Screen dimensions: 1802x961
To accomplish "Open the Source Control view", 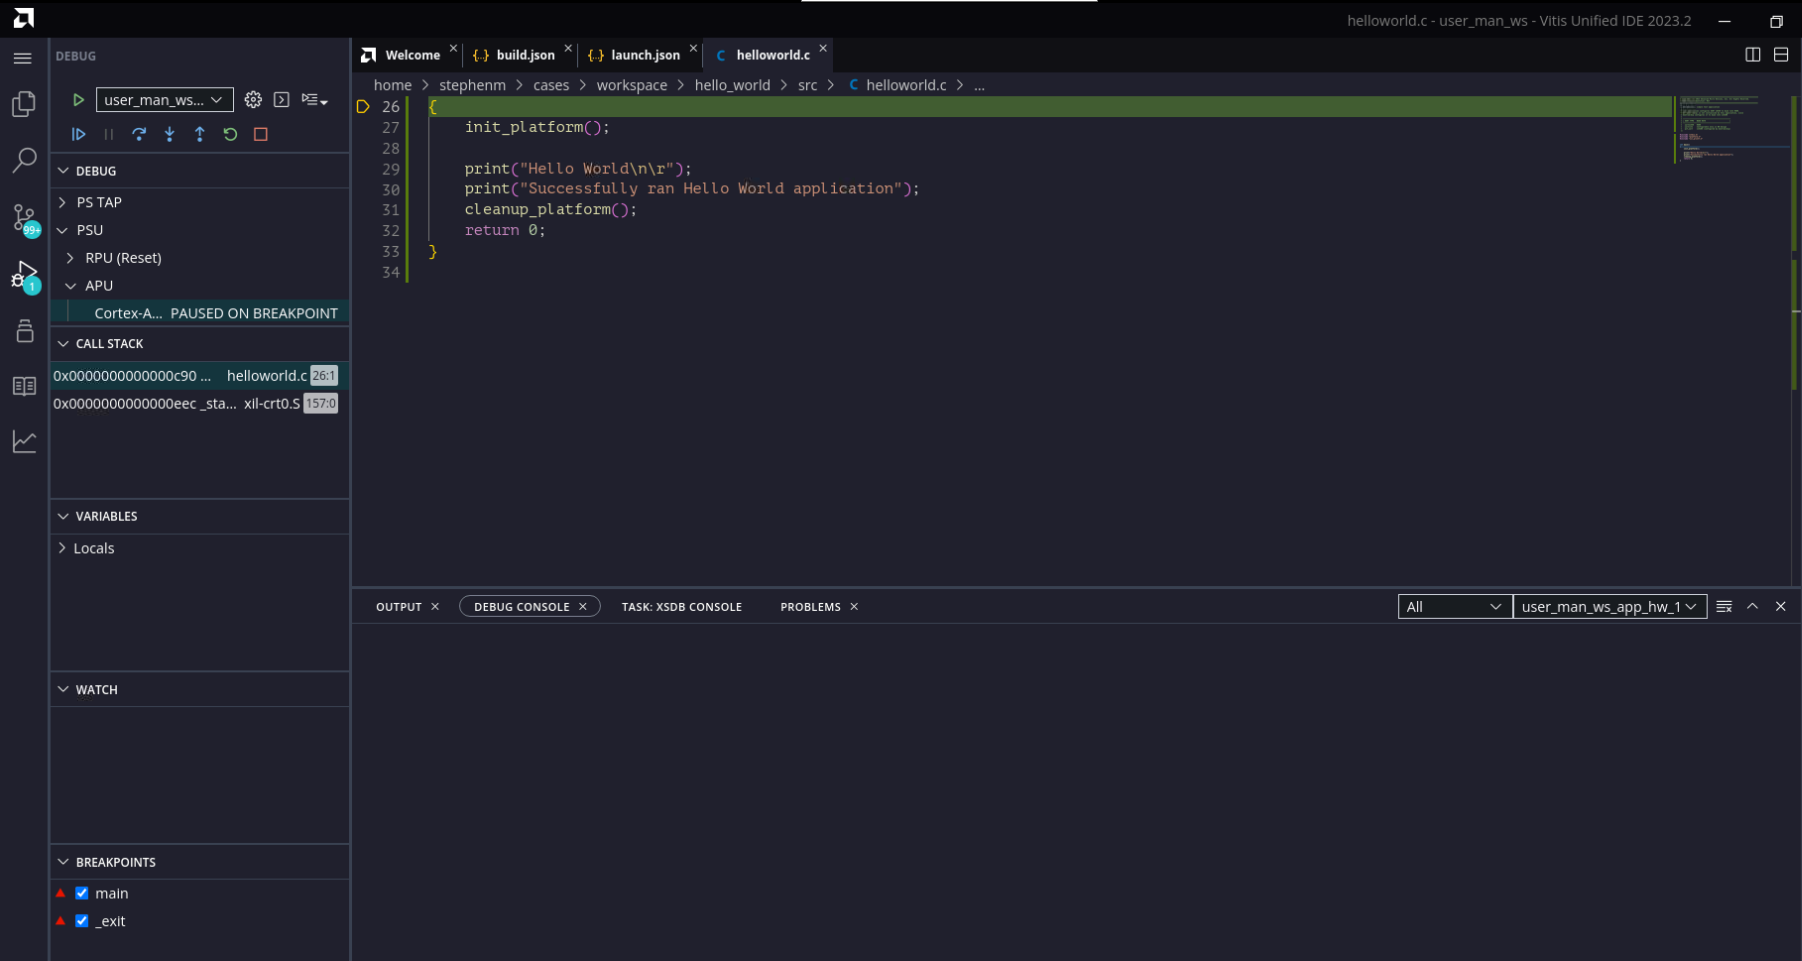I will point(24,218).
